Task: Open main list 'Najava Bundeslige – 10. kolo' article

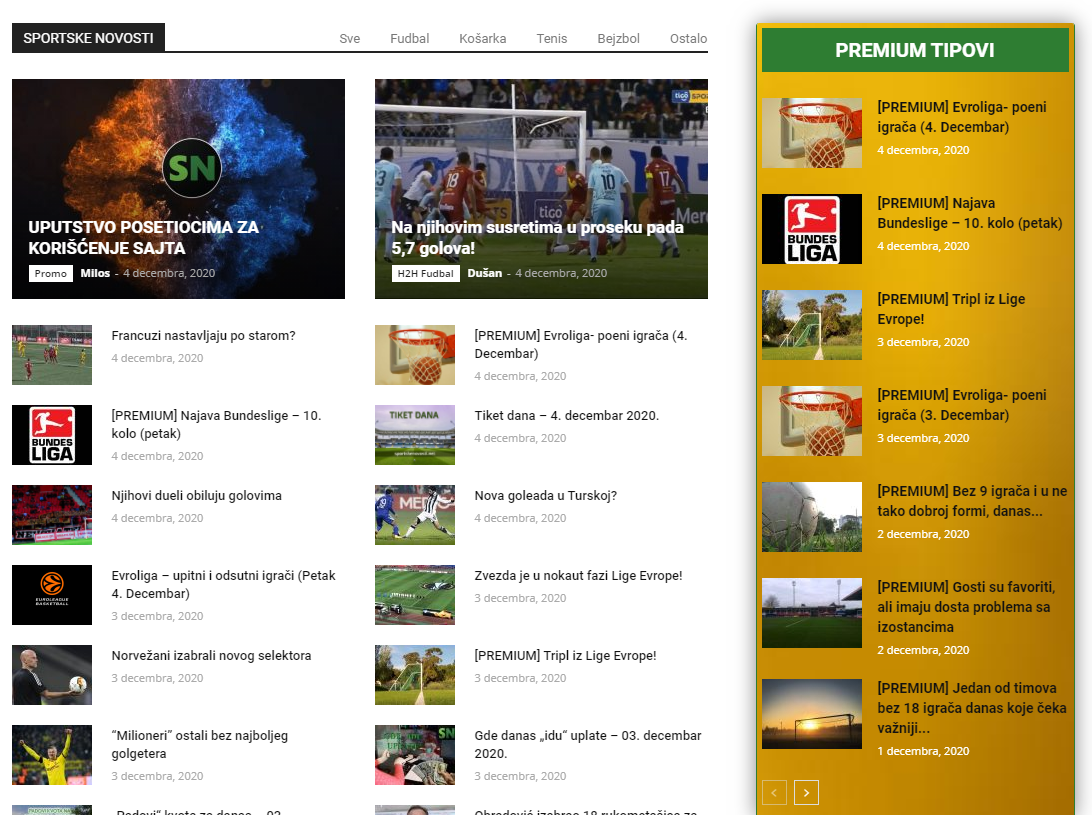Action: [x=216, y=424]
